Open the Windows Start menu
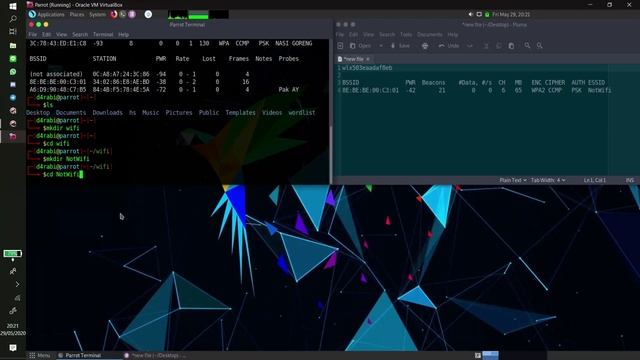 [13, 6]
